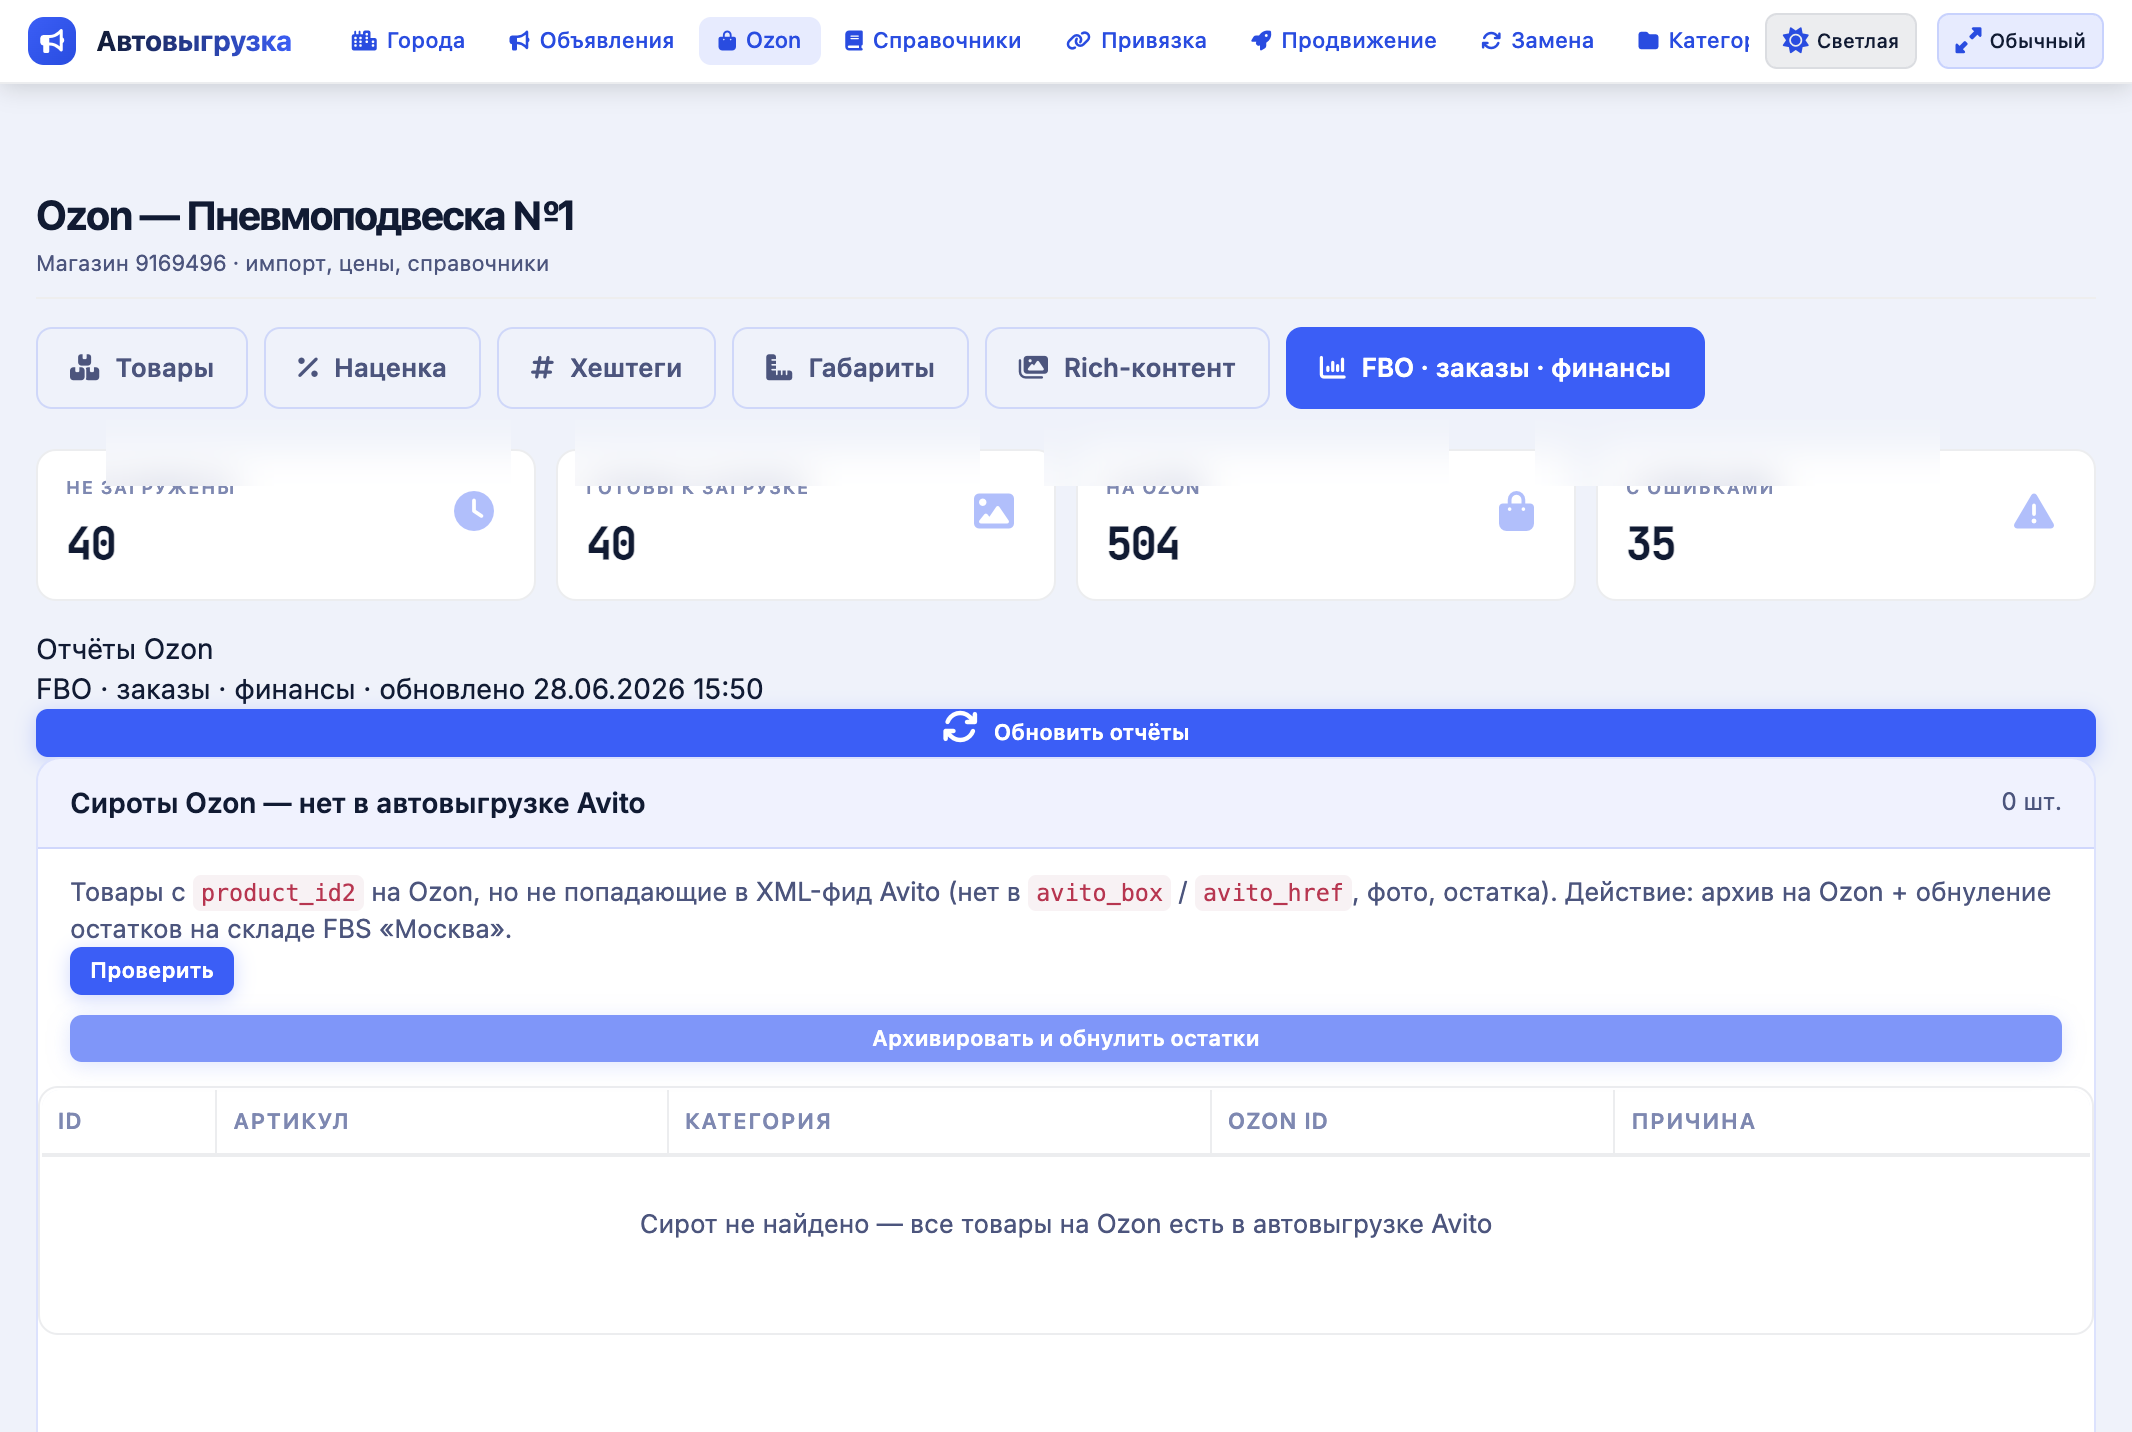The image size is (2132, 1432).
Task: Click the 0 шт. counter
Action: (x=2031, y=802)
